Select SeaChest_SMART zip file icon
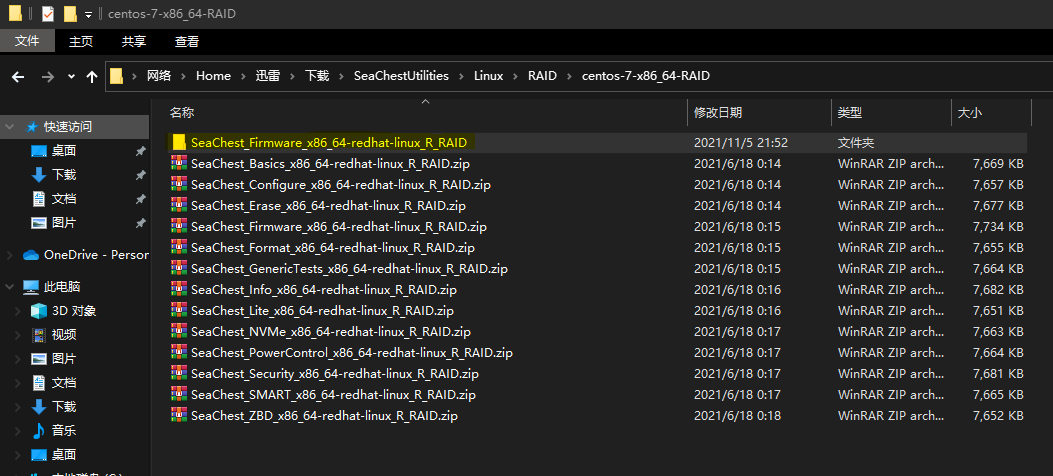Viewport: 1053px width, 476px height. (179, 394)
